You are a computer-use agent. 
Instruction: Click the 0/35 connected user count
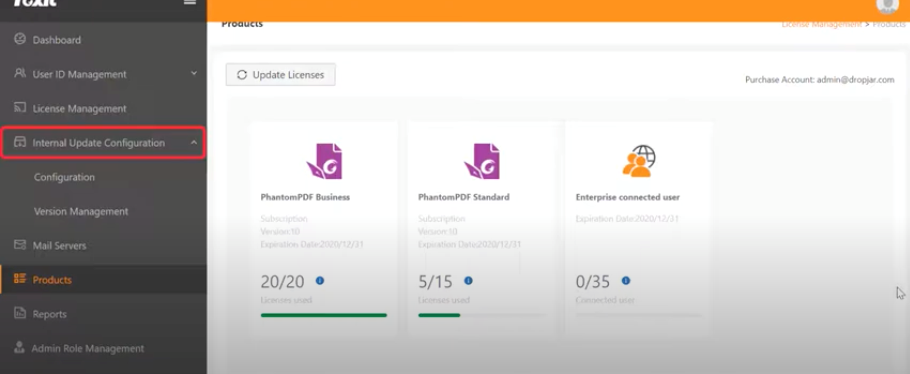tap(593, 282)
